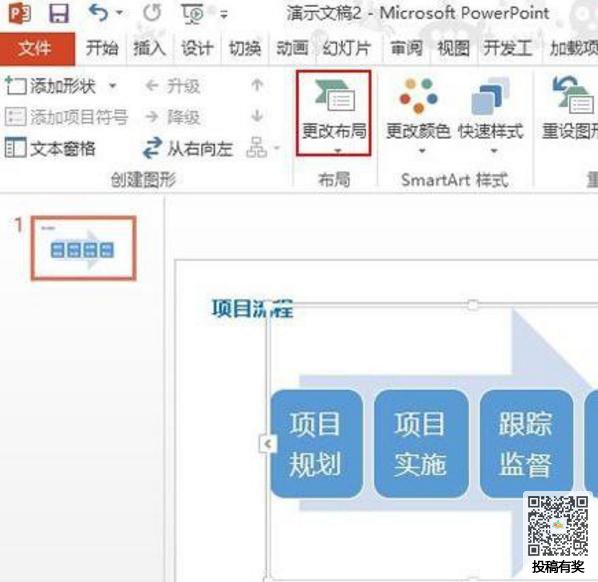
Task: Click the move down arrow icon
Action: (x=257, y=116)
